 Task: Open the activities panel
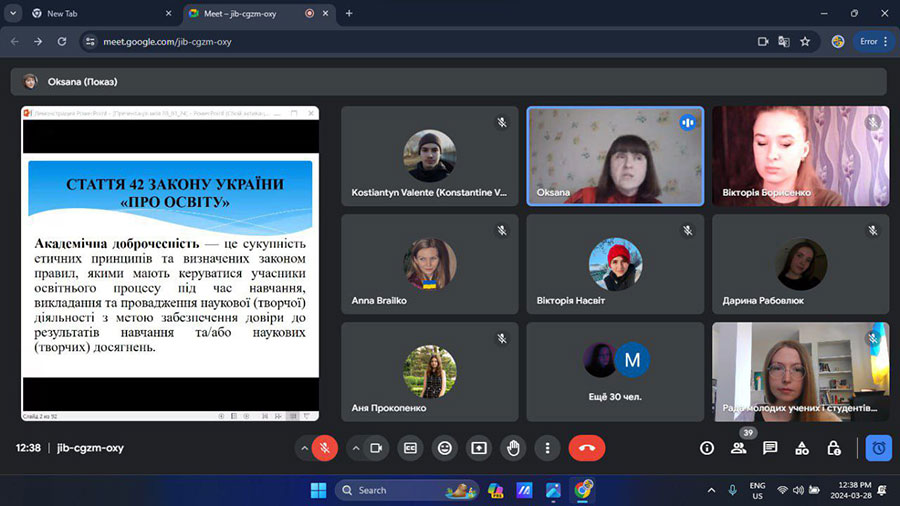[x=802, y=448]
